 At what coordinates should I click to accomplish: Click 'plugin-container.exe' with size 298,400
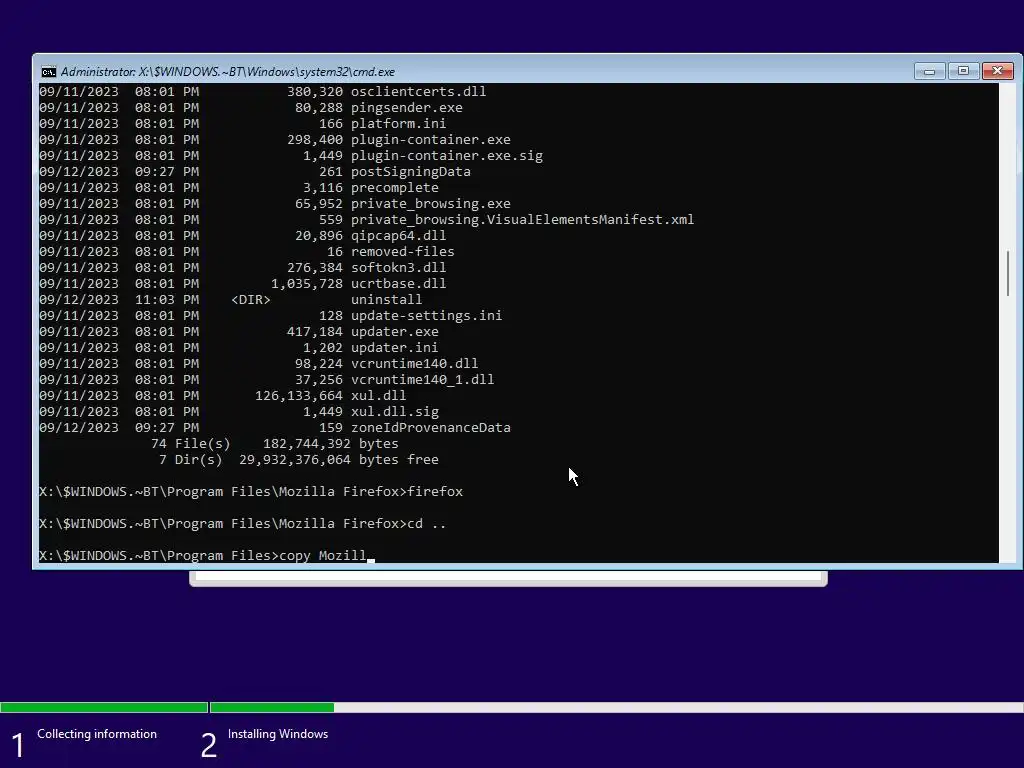click(x=430, y=140)
